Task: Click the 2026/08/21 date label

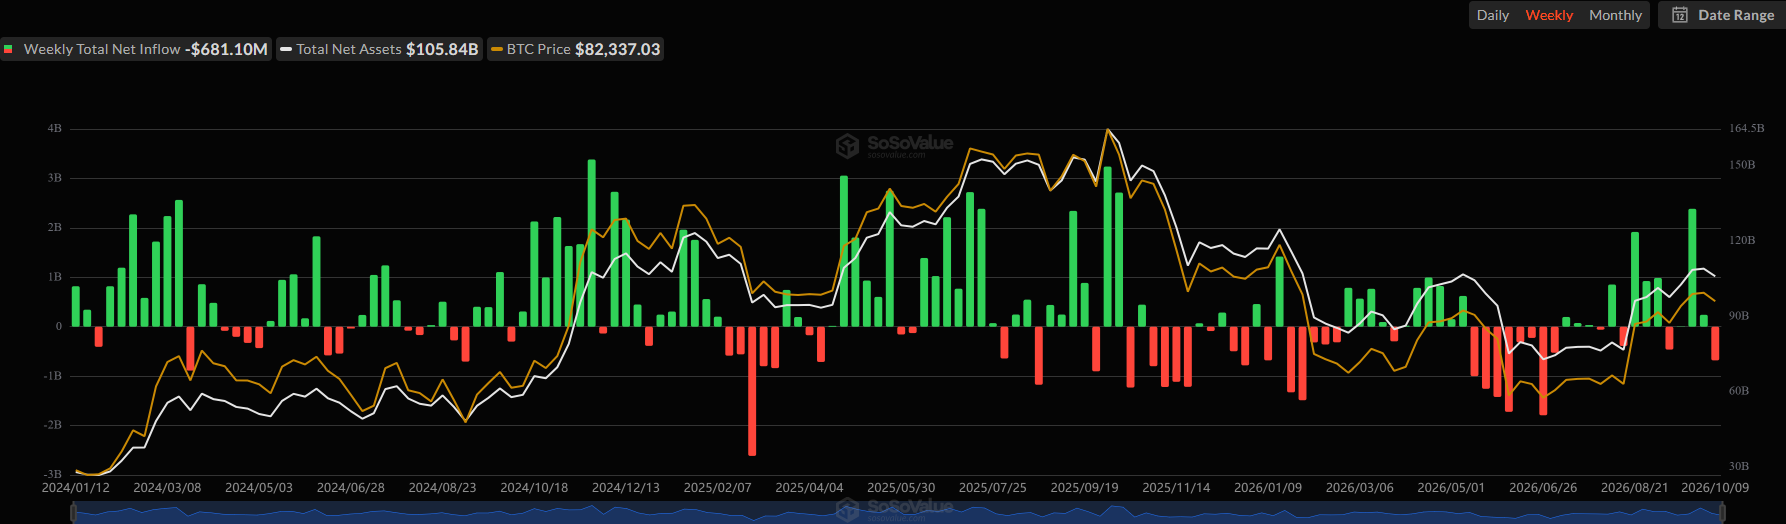Action: click(x=1634, y=488)
